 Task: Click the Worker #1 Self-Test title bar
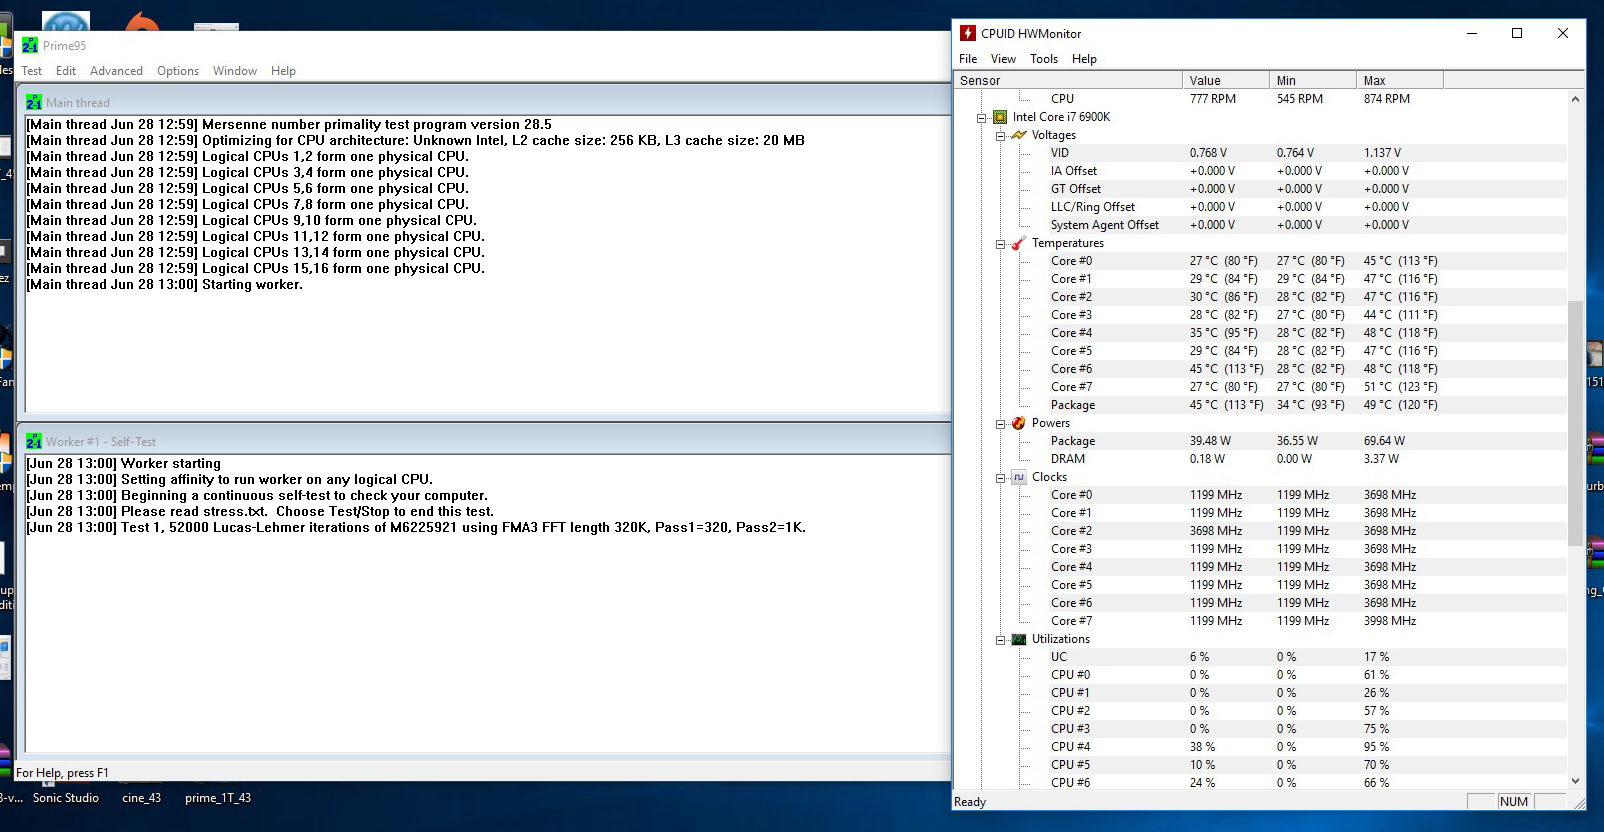[x=484, y=441]
